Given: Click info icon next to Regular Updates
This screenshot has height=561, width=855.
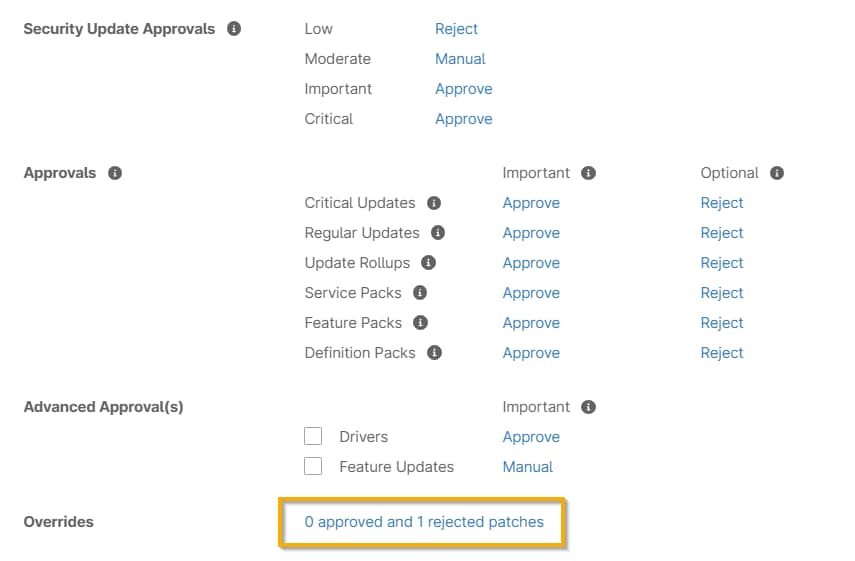Looking at the screenshot, I should pos(438,233).
